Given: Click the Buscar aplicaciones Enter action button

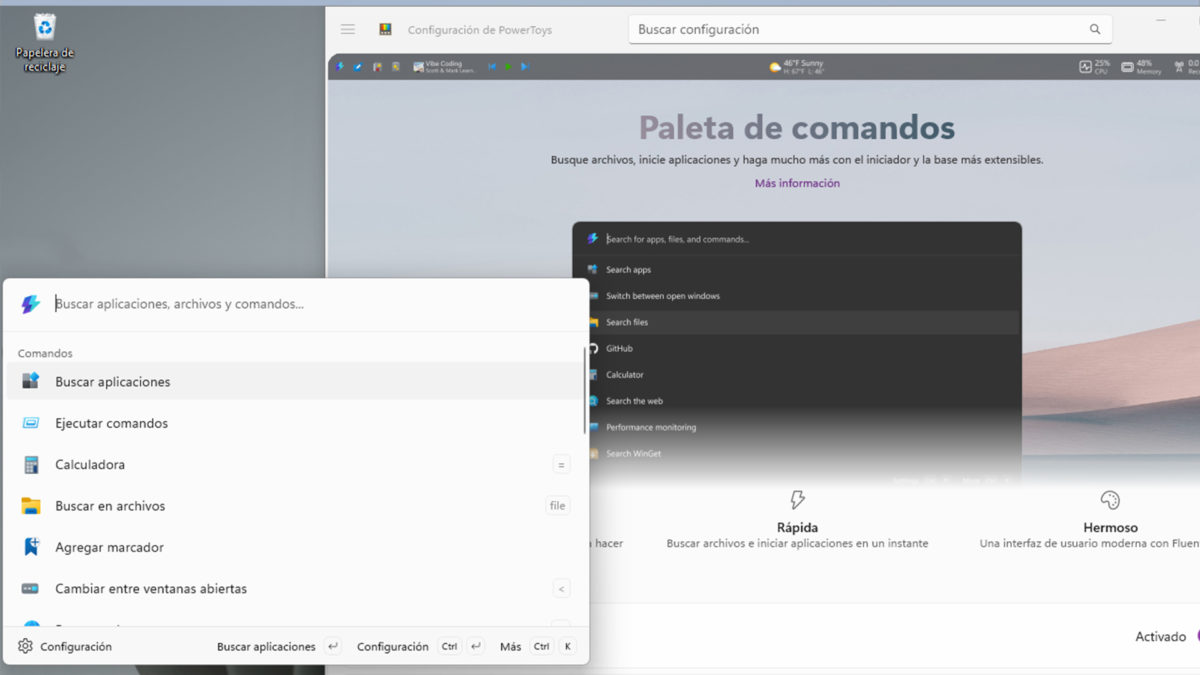Looking at the screenshot, I should coord(279,647).
